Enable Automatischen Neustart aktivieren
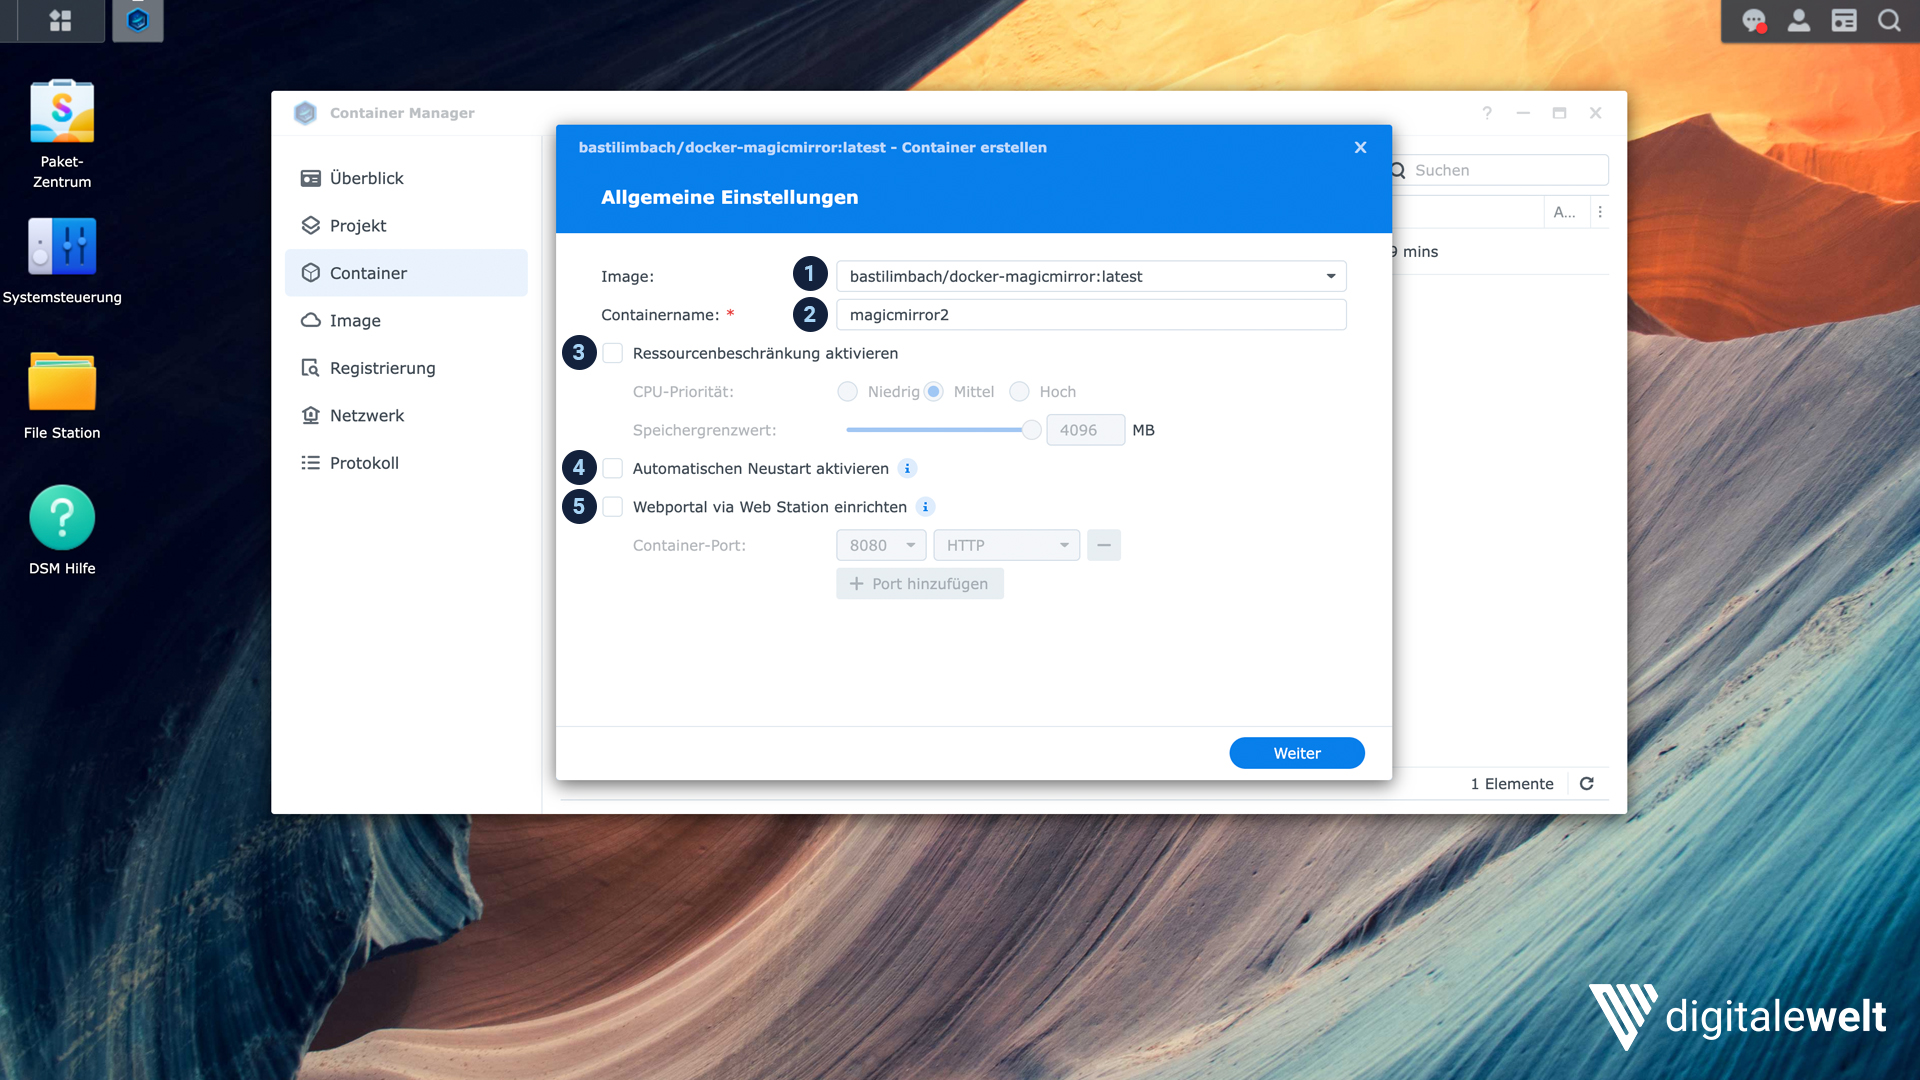 click(x=612, y=468)
